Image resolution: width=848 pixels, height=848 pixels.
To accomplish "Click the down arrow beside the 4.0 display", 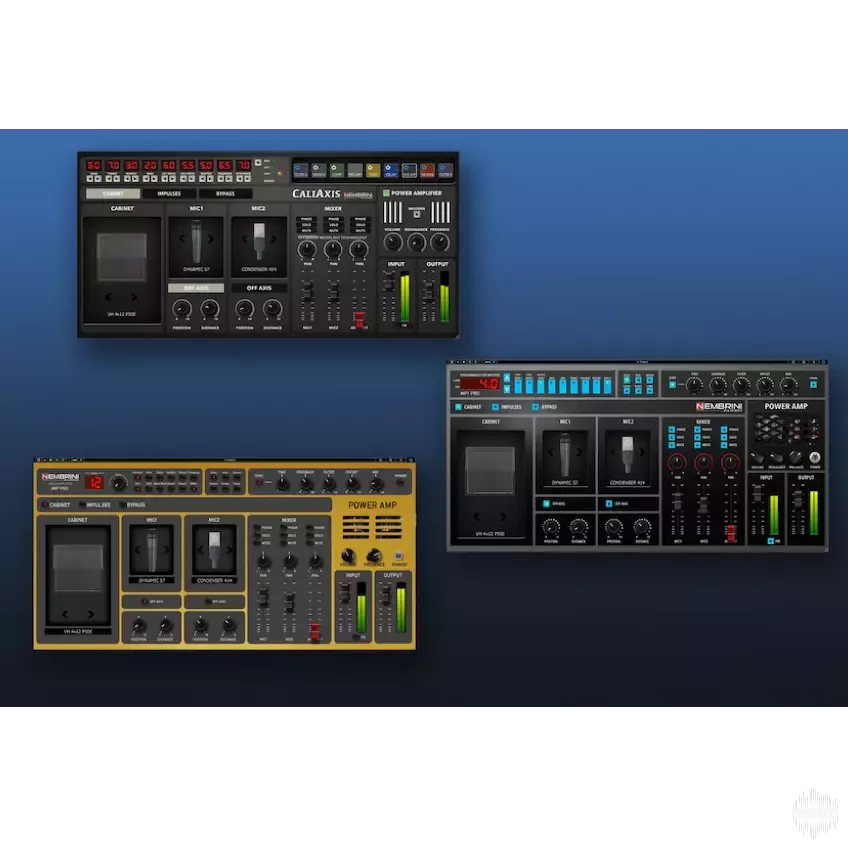I will click(x=507, y=389).
